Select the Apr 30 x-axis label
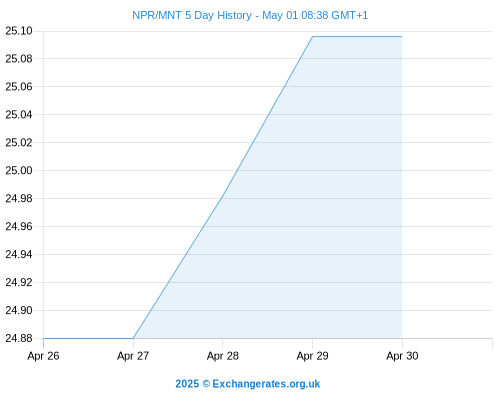The height and width of the screenshot is (400, 495). click(x=402, y=356)
